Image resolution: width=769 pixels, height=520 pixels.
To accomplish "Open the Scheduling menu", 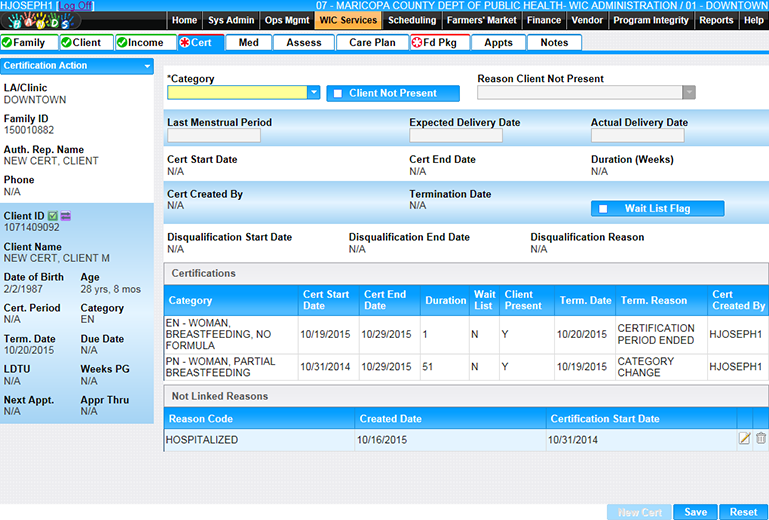I will (x=412, y=20).
